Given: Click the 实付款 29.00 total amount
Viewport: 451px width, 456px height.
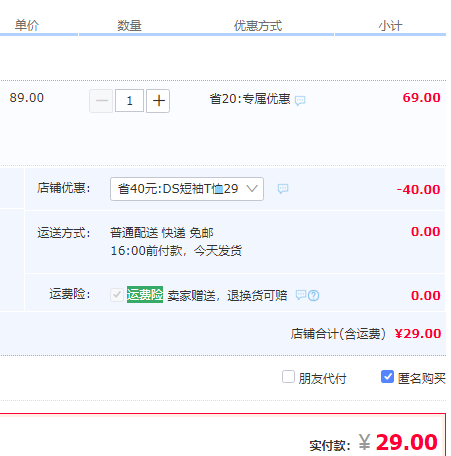Looking at the screenshot, I should point(398,442).
